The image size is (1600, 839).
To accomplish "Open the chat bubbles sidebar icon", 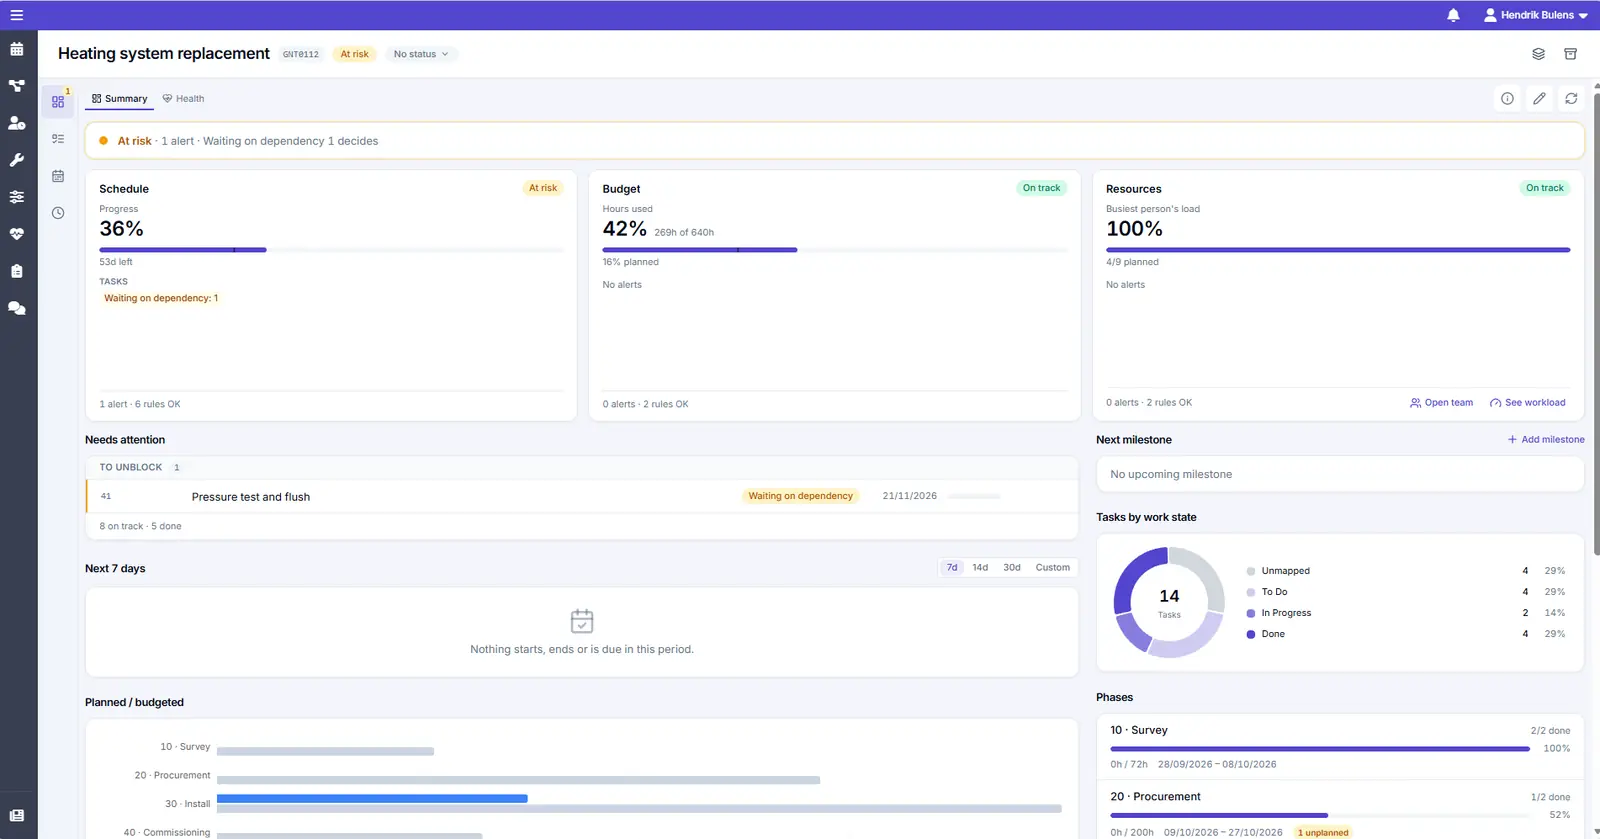I will pos(17,308).
